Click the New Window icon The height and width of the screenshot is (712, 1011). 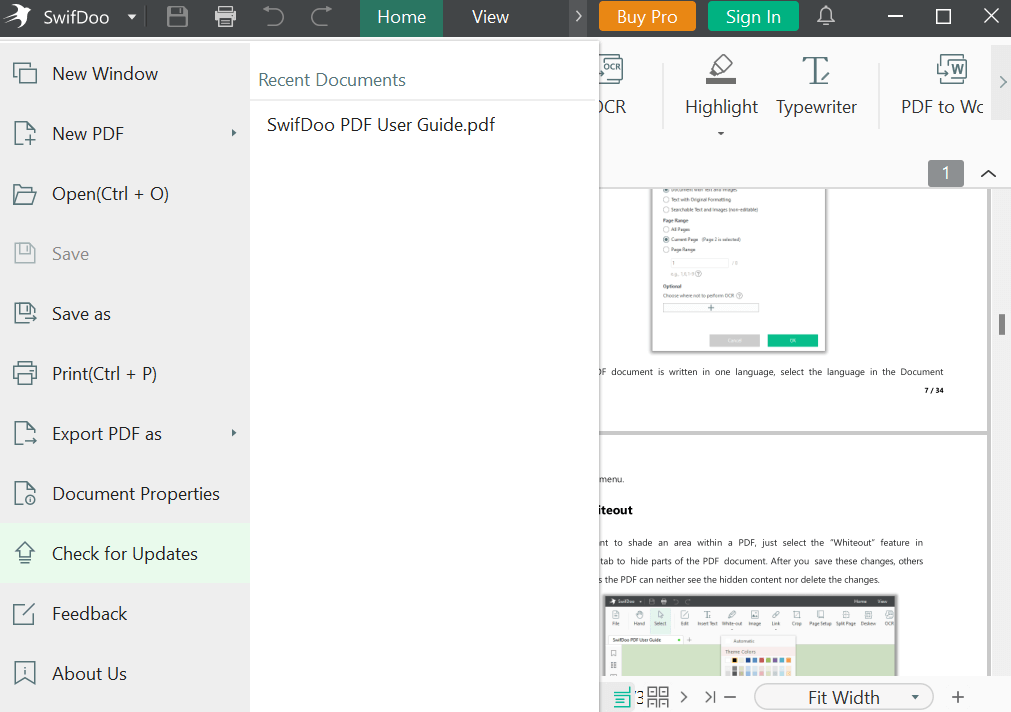[25, 74]
